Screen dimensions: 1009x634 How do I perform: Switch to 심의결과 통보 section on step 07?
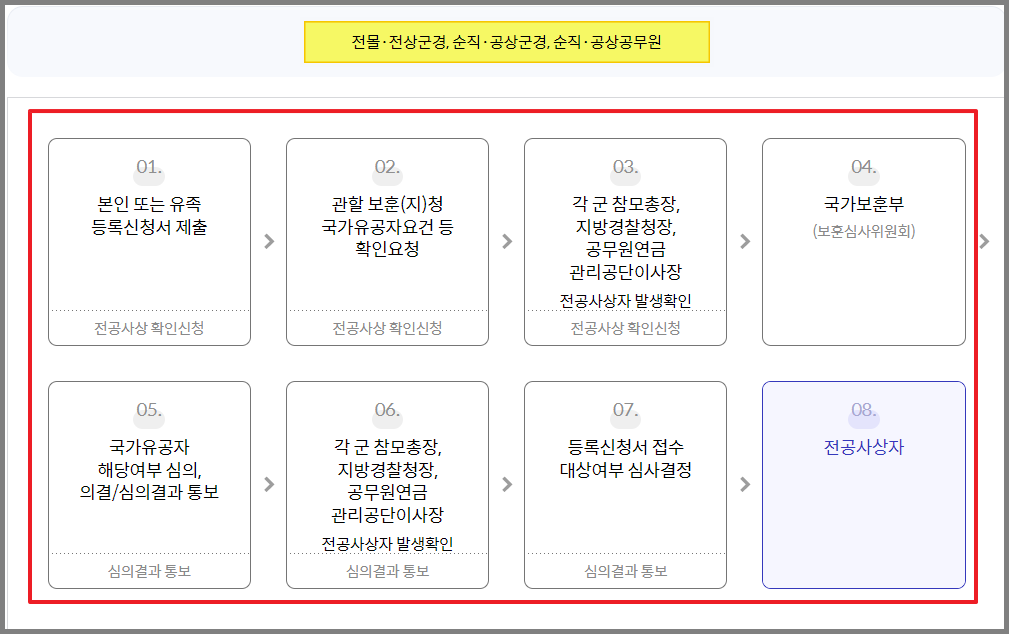point(625,571)
